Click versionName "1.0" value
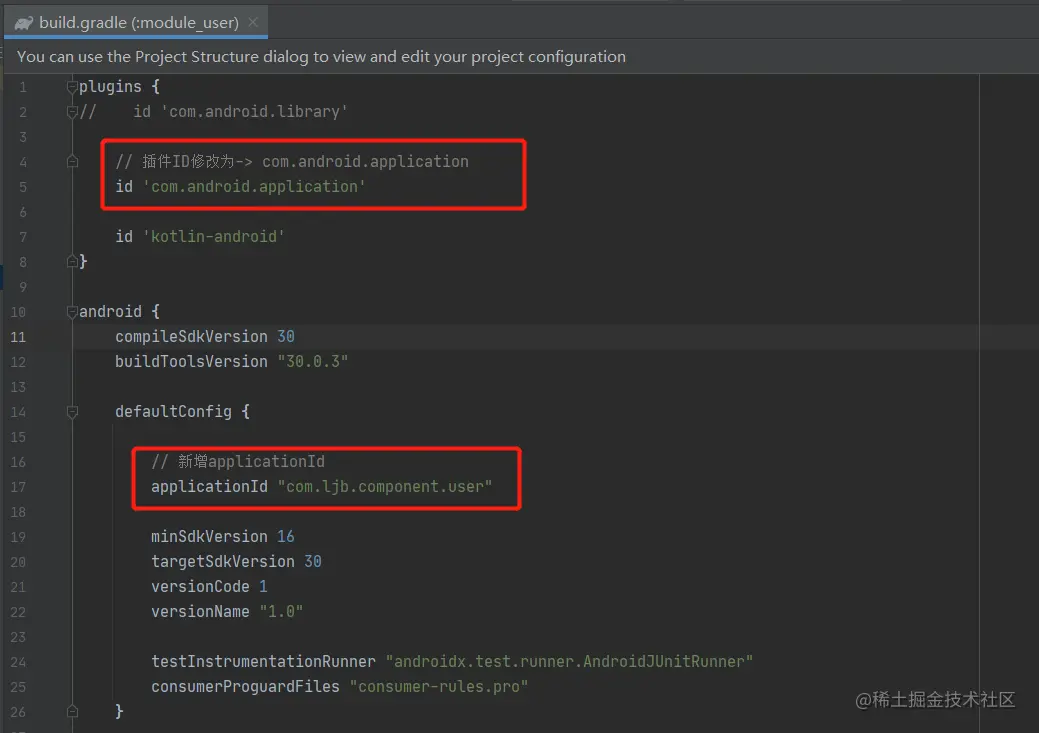Screen dimensions: 1039x733 pos(281,612)
